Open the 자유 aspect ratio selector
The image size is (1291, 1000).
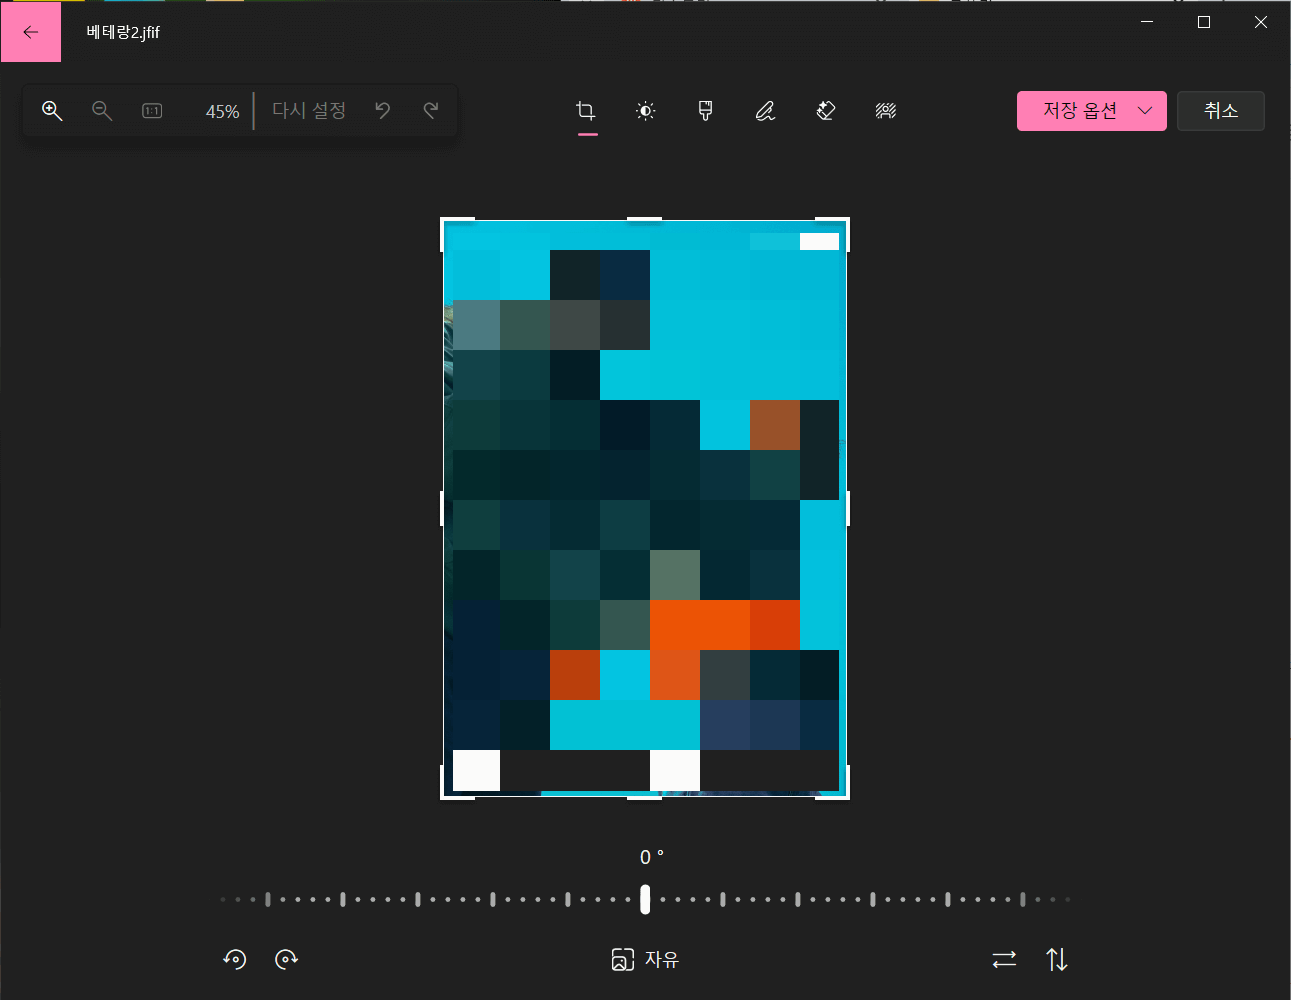(x=645, y=958)
